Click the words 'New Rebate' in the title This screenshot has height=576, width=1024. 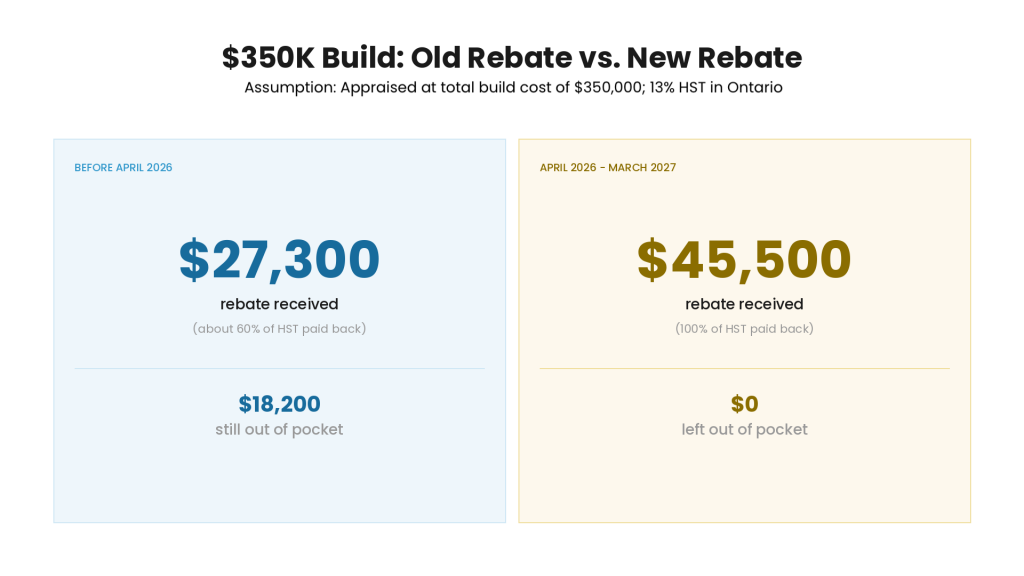tap(714, 57)
